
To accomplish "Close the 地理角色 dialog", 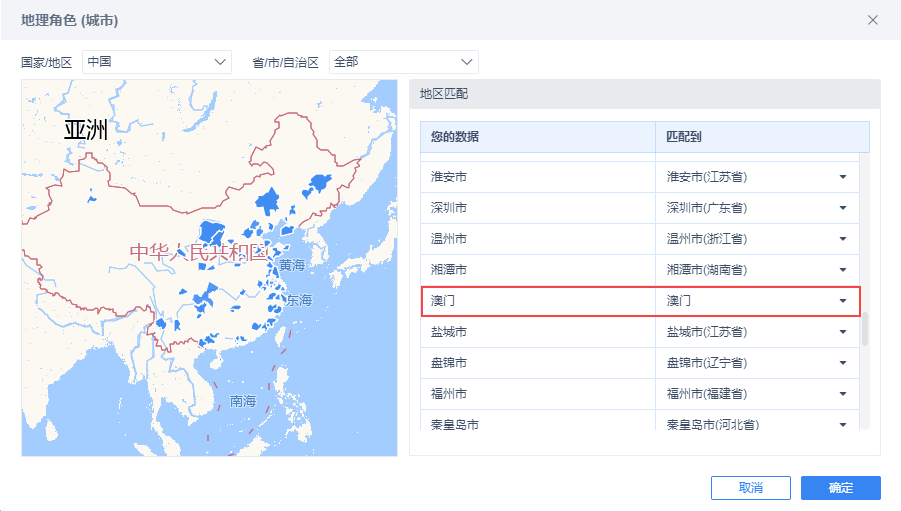I will 873,20.
